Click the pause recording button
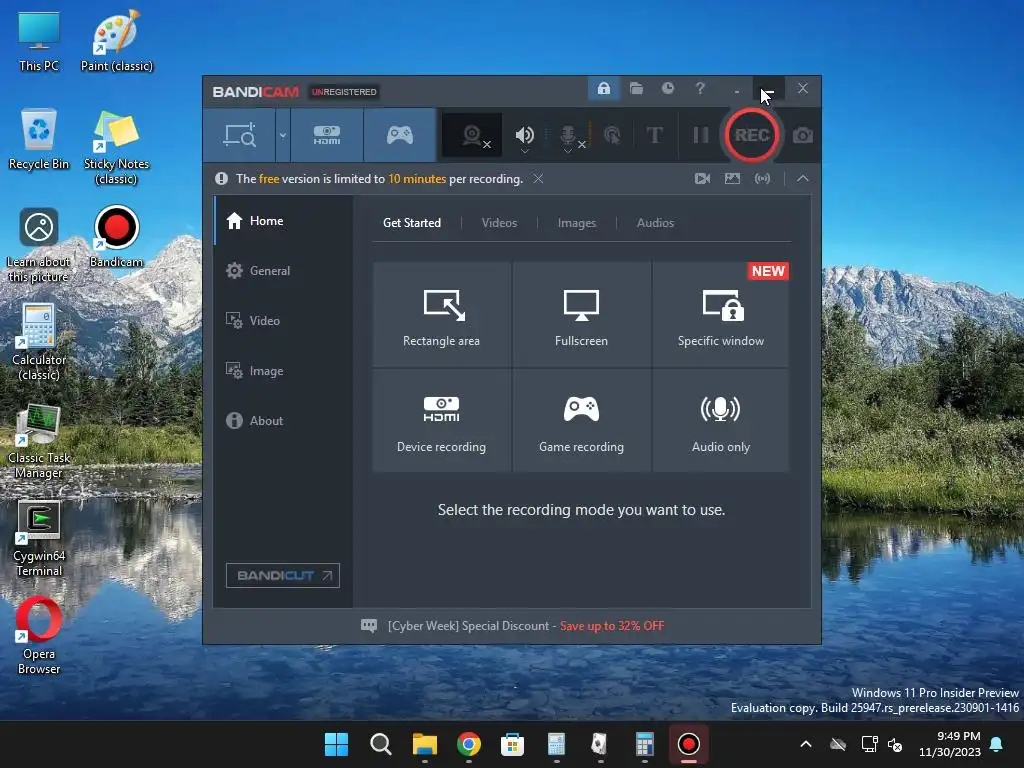 click(701, 135)
